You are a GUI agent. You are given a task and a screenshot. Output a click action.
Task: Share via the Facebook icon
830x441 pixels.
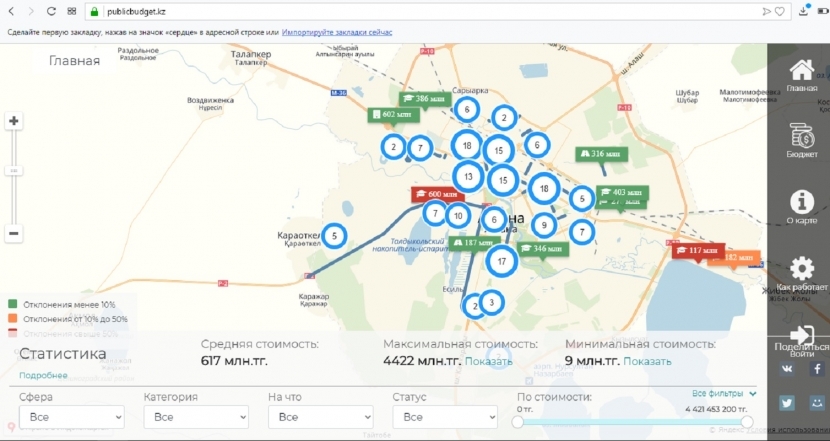(x=817, y=369)
